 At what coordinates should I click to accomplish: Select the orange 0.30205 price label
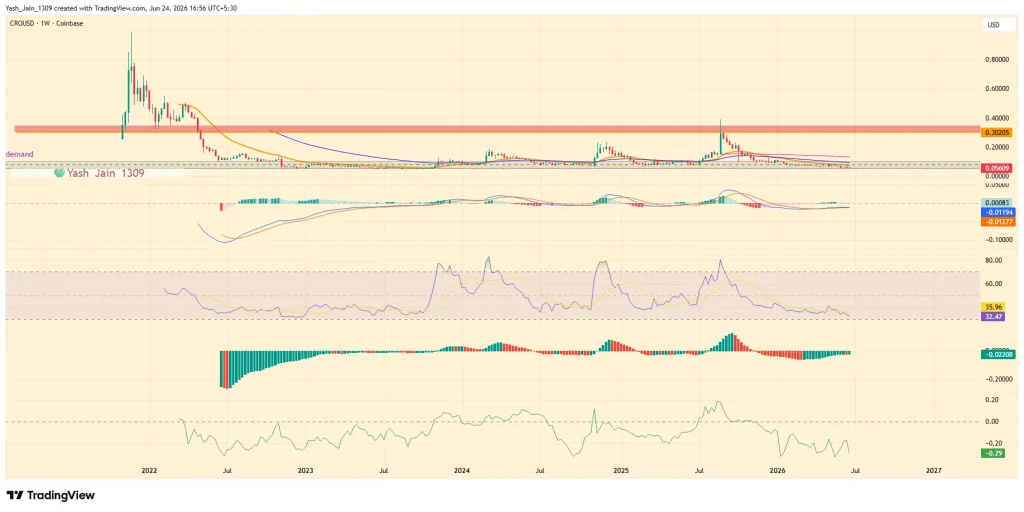pos(997,132)
